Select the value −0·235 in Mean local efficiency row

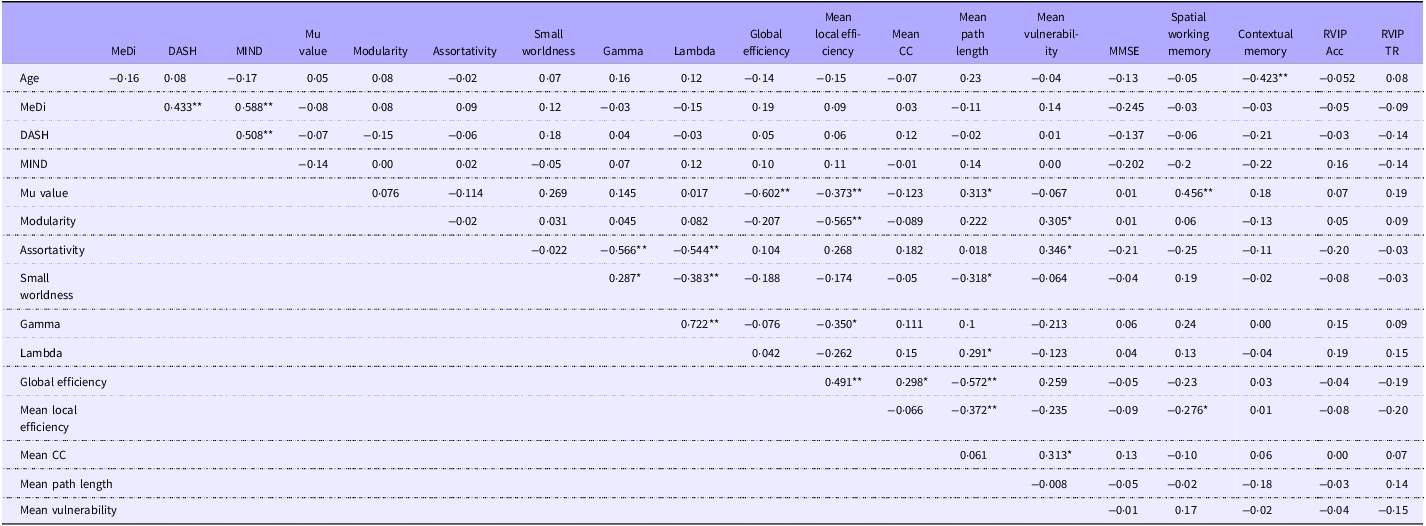click(1051, 410)
